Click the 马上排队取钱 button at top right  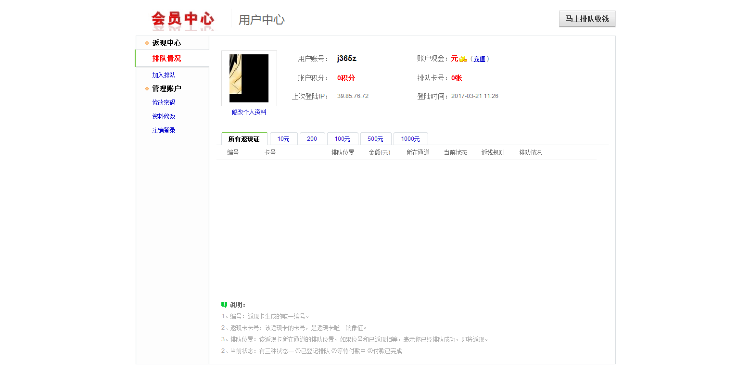[587, 19]
